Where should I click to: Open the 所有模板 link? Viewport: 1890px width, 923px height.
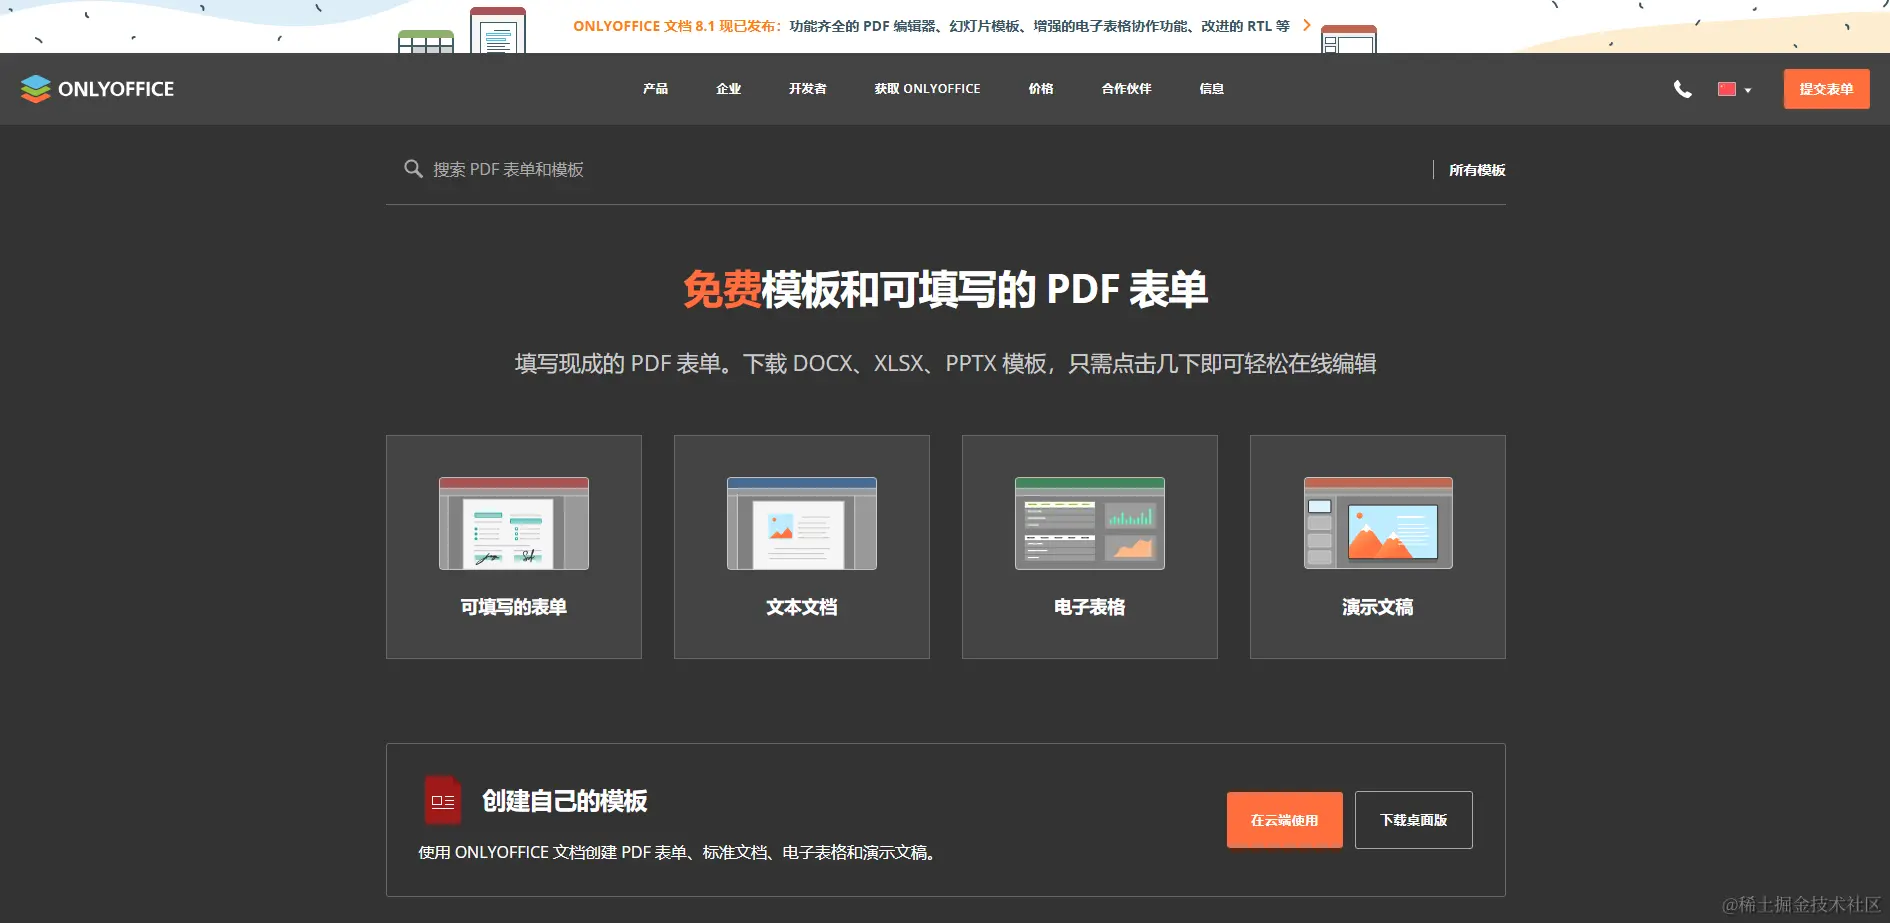pyautogui.click(x=1475, y=169)
